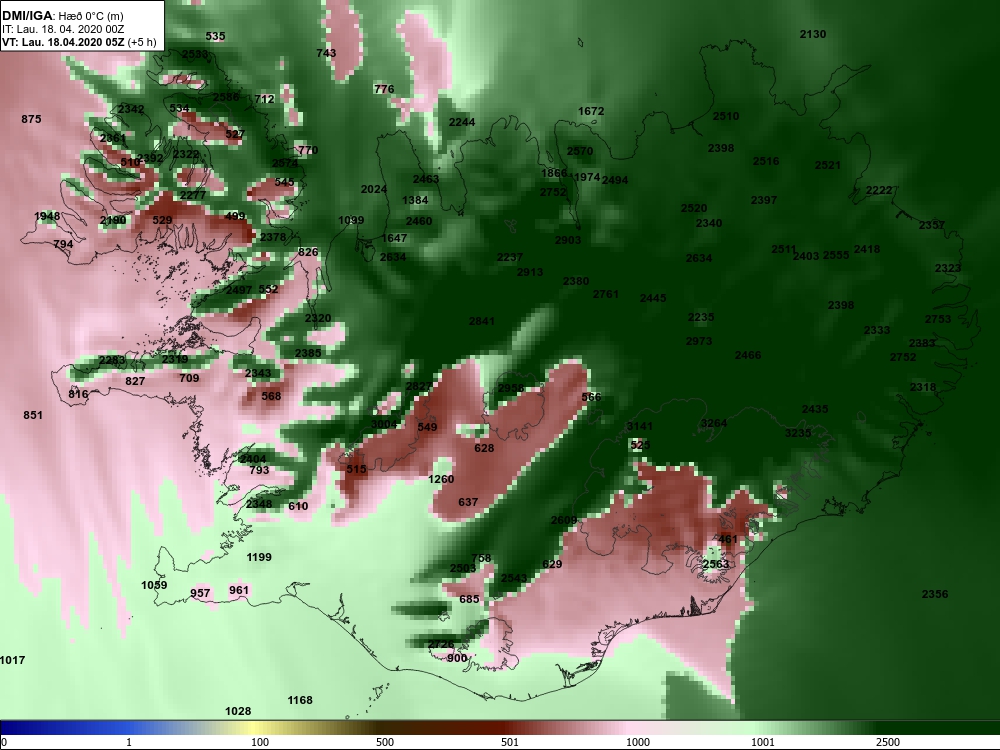Click the map value 2237
The height and width of the screenshot is (750, 1000).
coord(510,258)
